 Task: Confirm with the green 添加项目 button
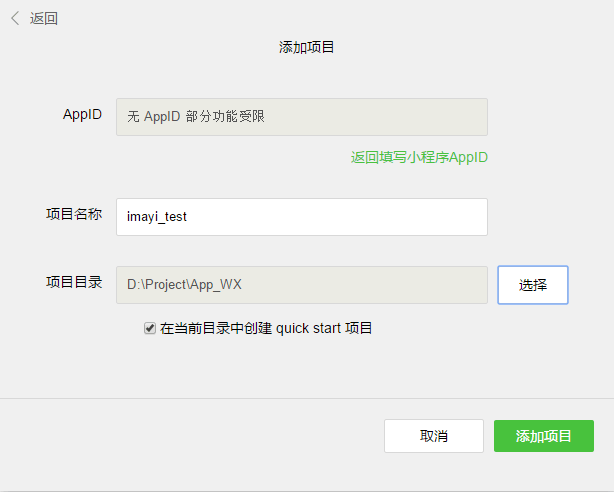[x=543, y=436]
